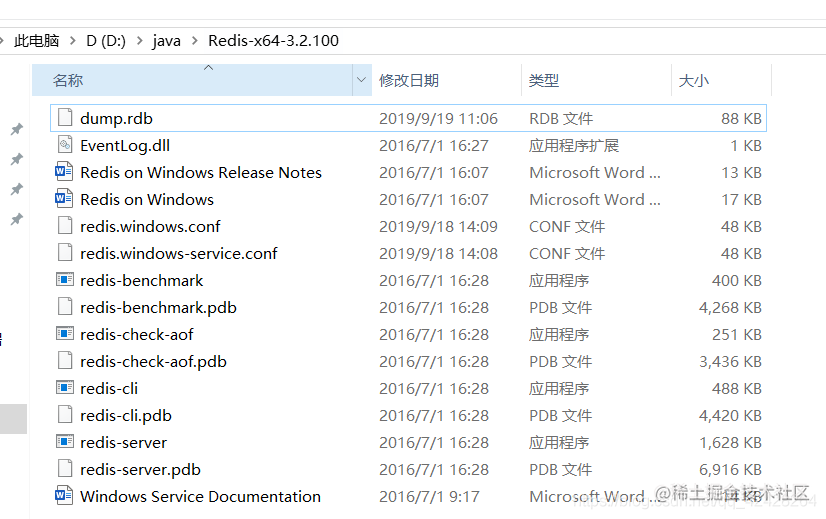
Task: Click the 488 KB size cell
Action: (736, 388)
